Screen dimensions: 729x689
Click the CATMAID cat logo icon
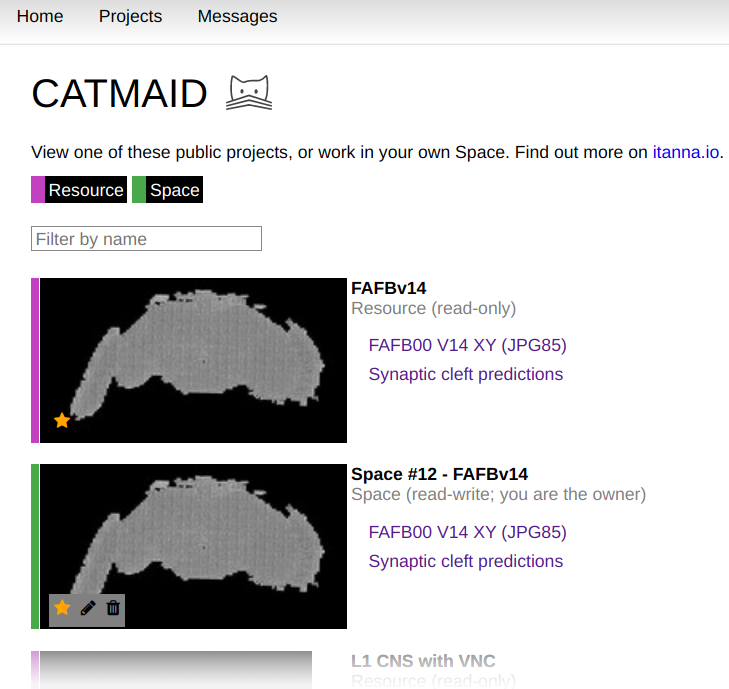tap(249, 94)
